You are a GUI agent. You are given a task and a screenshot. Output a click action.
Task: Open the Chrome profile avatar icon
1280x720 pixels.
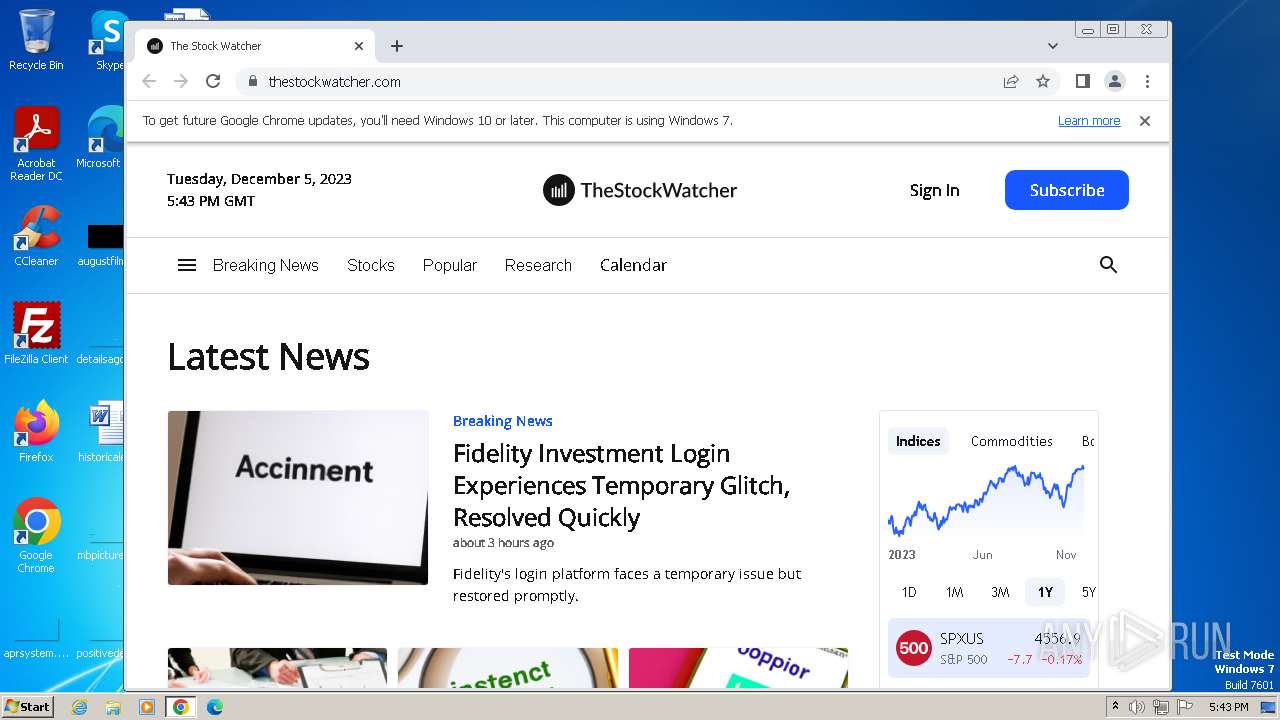(x=1115, y=82)
